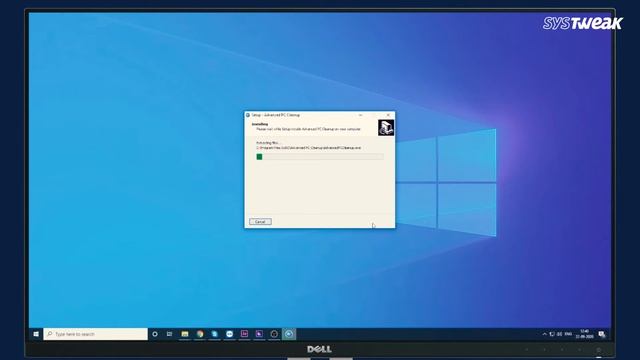Open File Explorer from the taskbar

[x=185, y=334]
